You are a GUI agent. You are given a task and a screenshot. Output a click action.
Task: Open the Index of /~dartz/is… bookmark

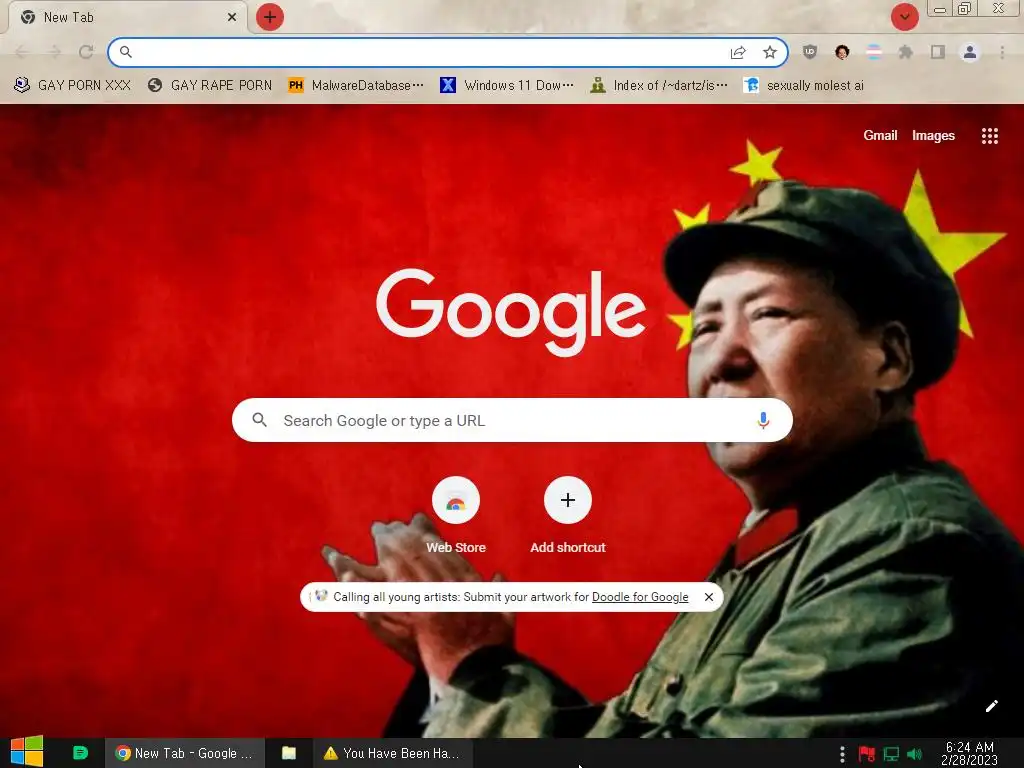click(x=659, y=86)
